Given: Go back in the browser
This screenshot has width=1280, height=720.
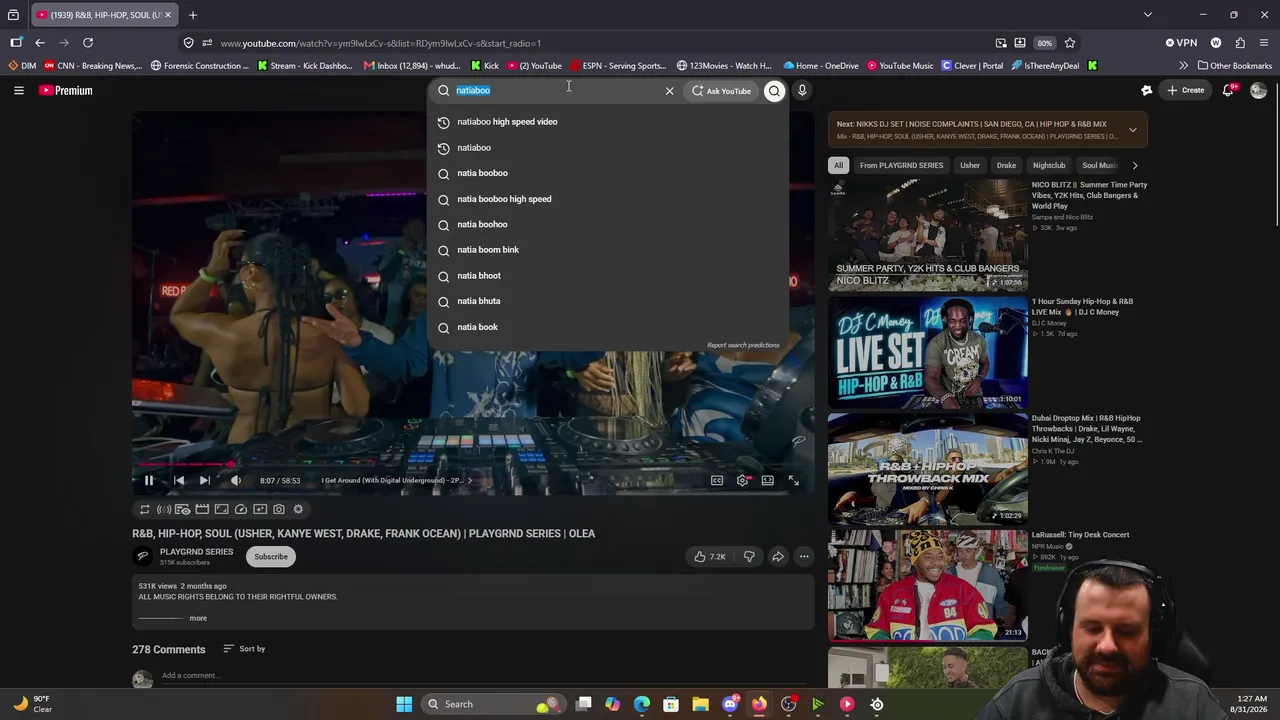Looking at the screenshot, I should tap(40, 43).
